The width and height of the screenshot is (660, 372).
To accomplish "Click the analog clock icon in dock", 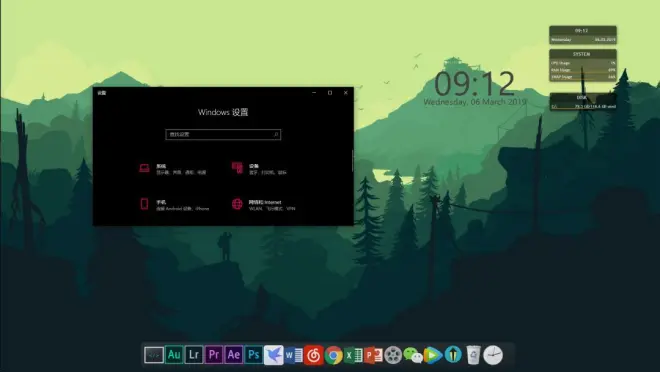I will click(493, 355).
